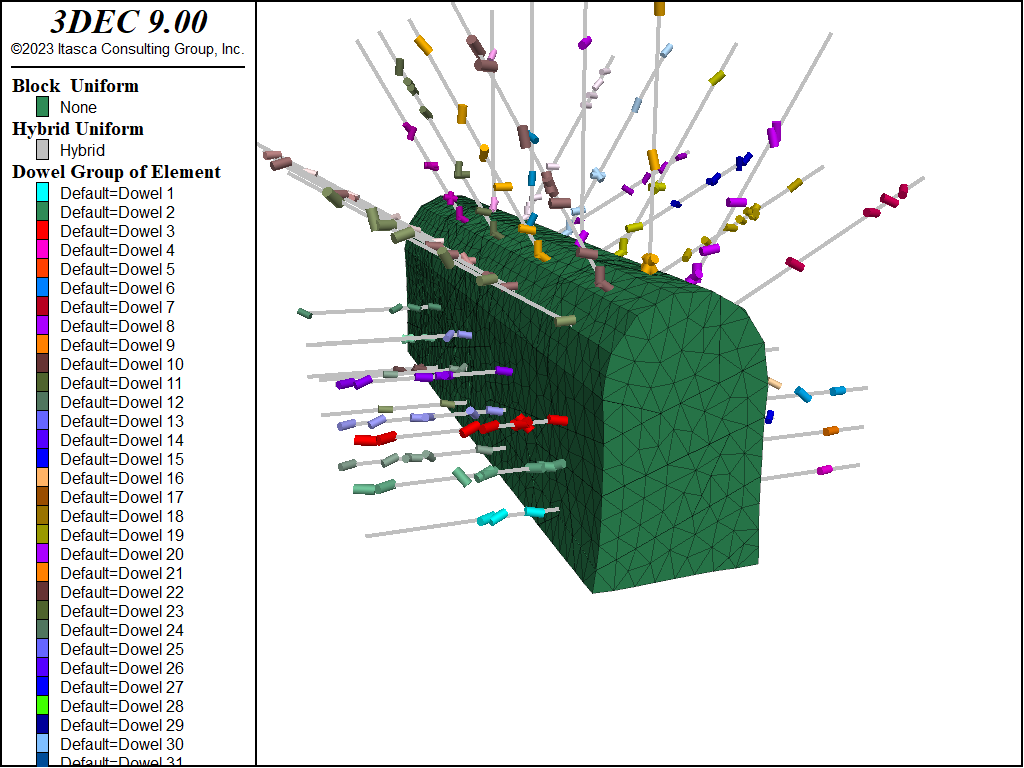This screenshot has width=1024, height=768.
Task: Click the bright green Dowel 28 swatch
Action: pos(43,706)
